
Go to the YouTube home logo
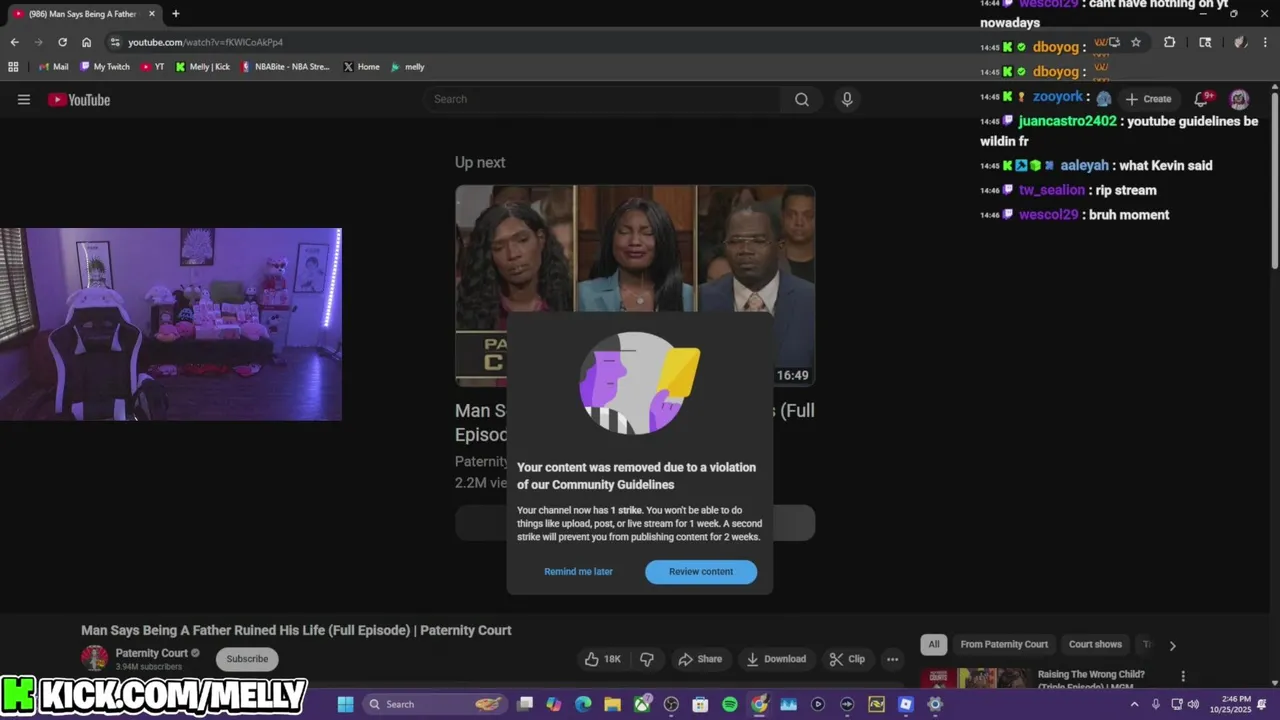79,100
